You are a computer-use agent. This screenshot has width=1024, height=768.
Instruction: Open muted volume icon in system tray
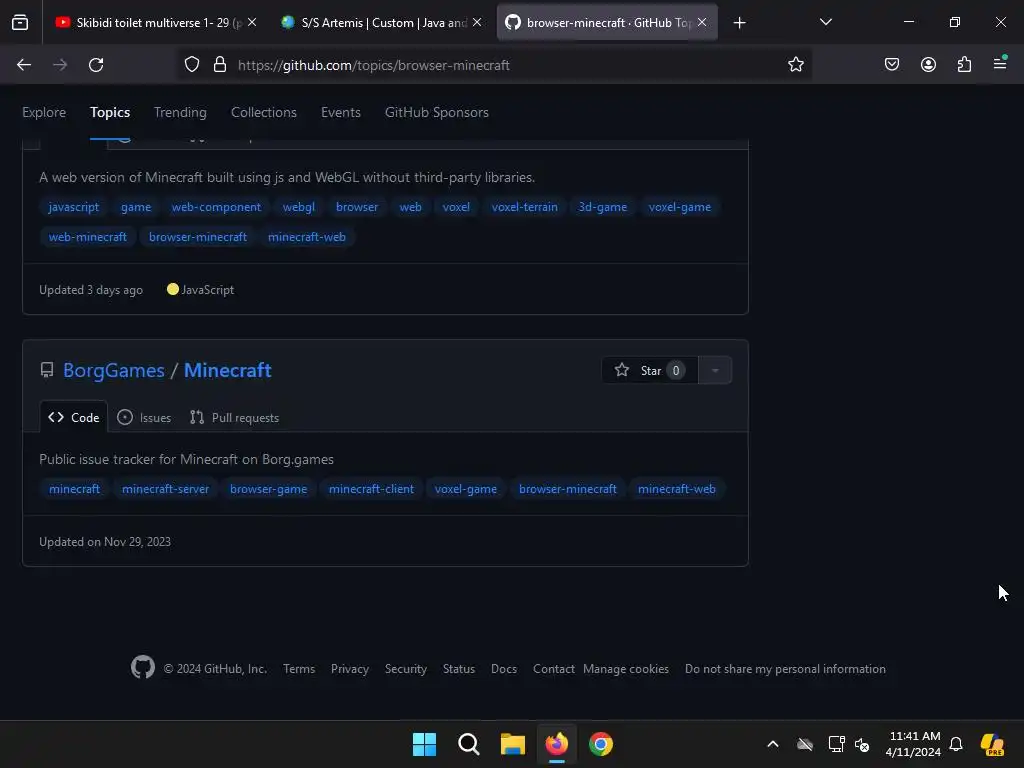(862, 744)
